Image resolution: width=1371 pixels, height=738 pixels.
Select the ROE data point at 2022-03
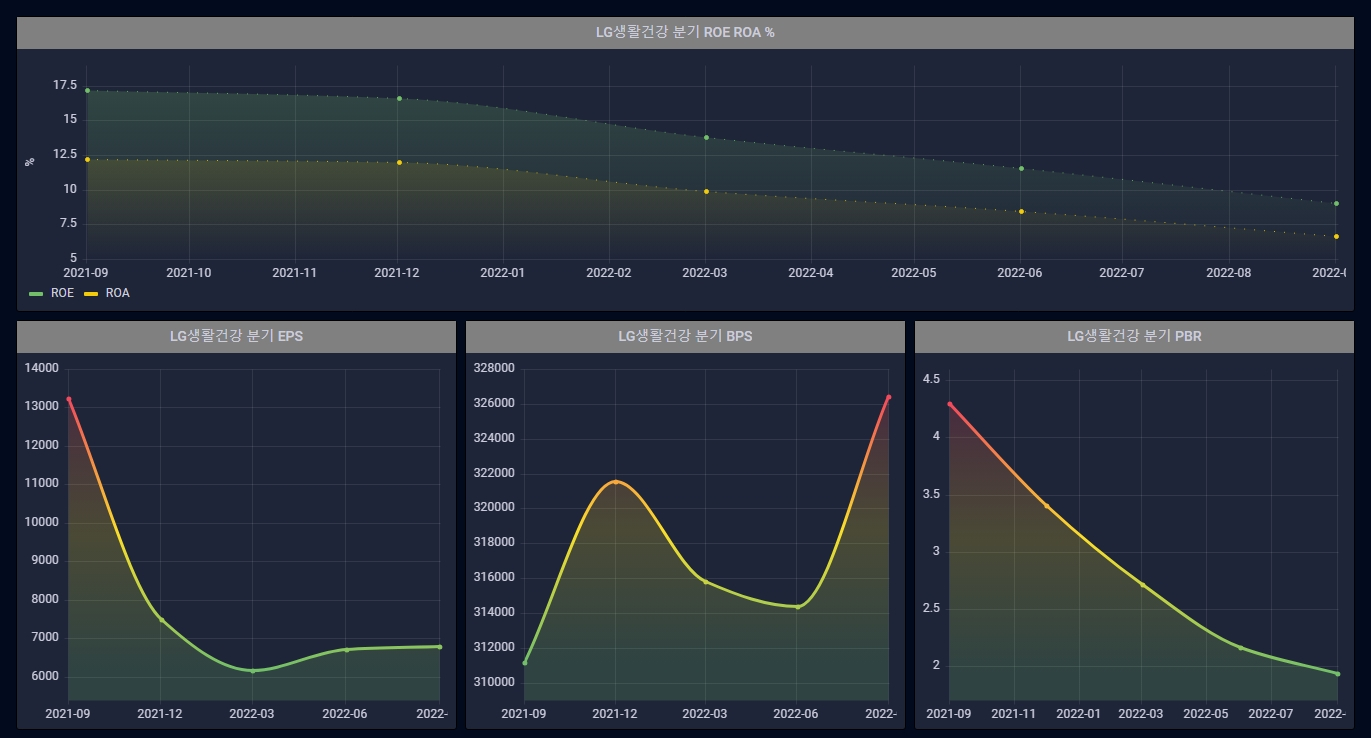pos(706,137)
